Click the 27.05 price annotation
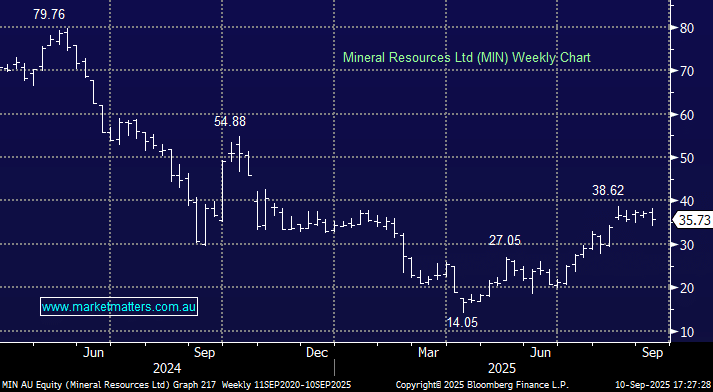 coord(505,240)
